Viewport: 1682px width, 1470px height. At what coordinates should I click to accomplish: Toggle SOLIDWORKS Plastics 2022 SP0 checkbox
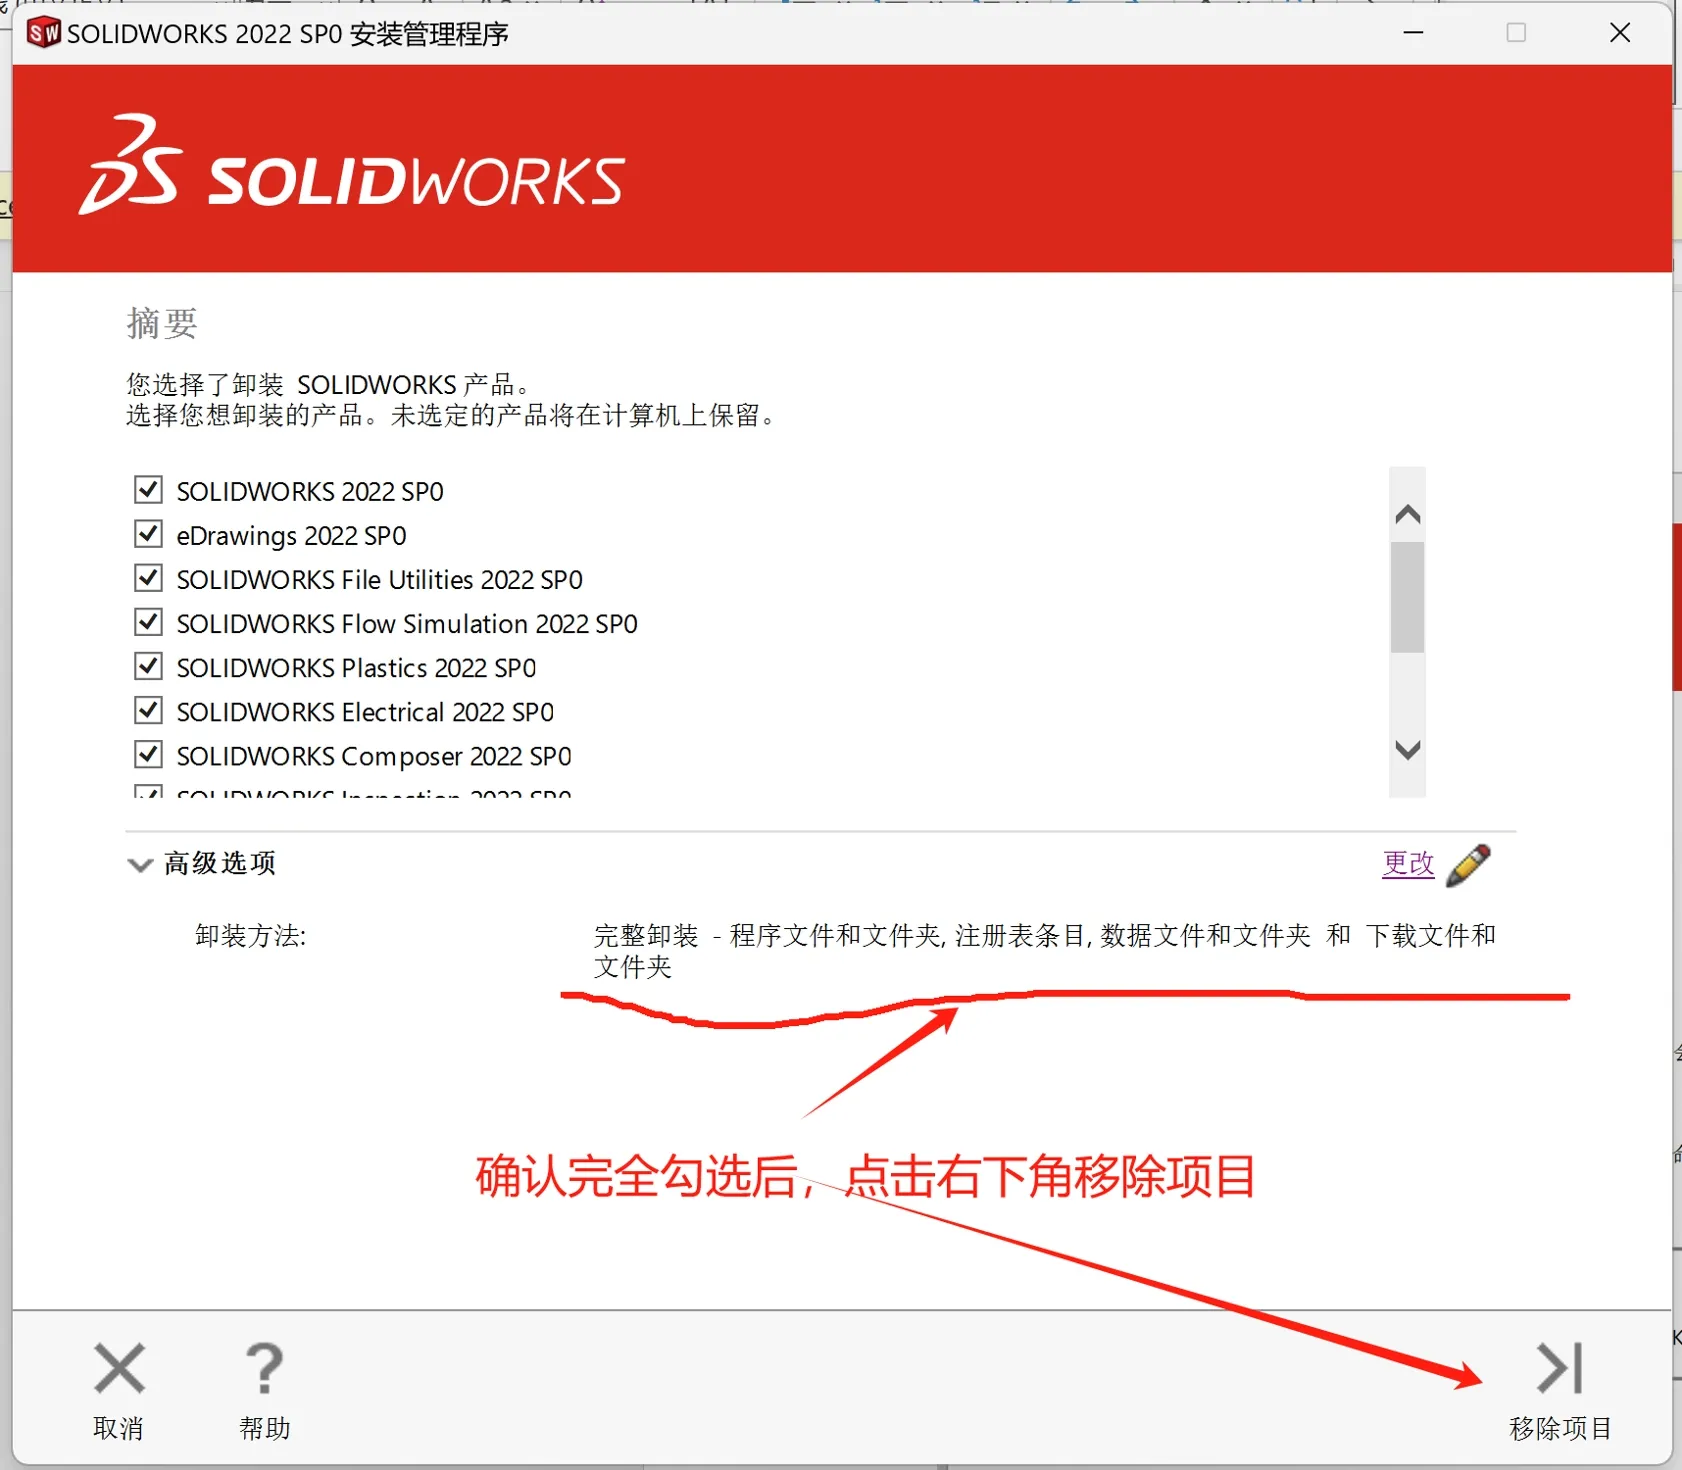(x=148, y=666)
